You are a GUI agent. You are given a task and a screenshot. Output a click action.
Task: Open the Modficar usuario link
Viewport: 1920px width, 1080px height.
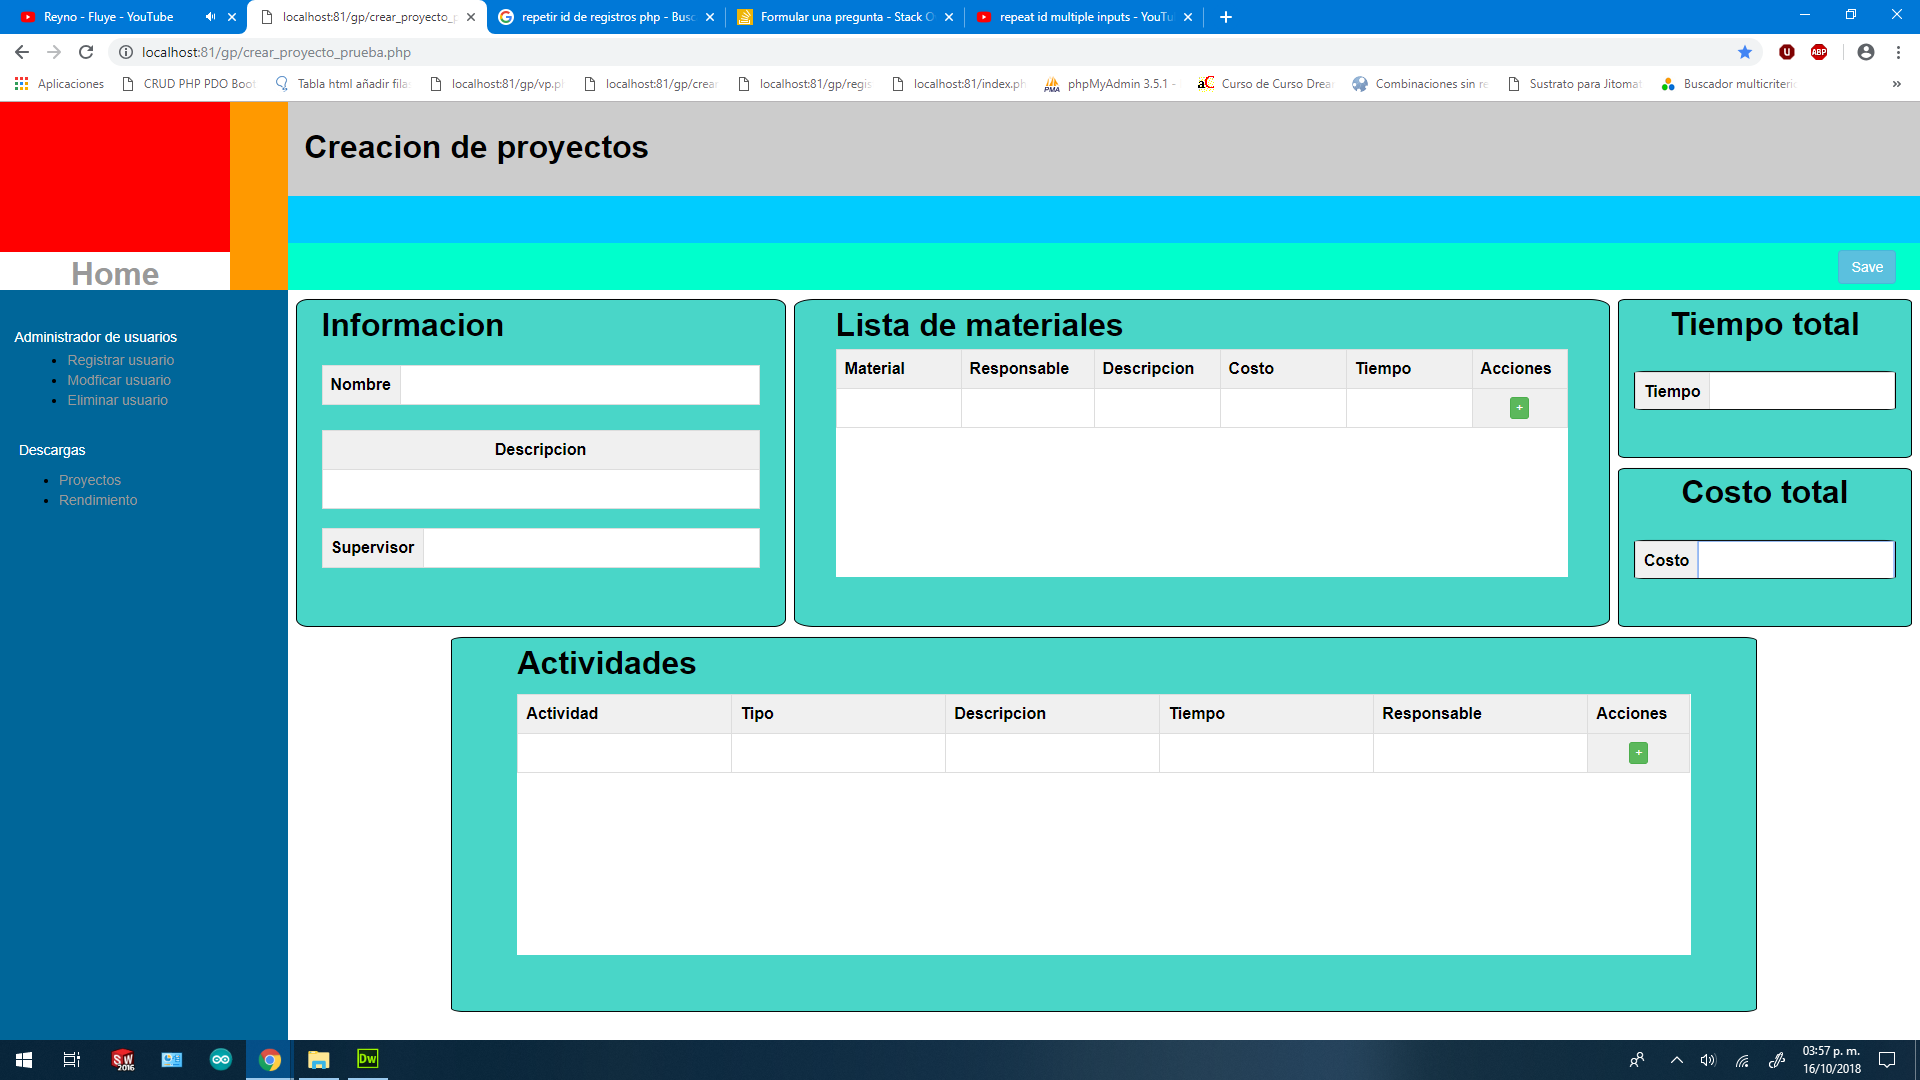pyautogui.click(x=119, y=380)
